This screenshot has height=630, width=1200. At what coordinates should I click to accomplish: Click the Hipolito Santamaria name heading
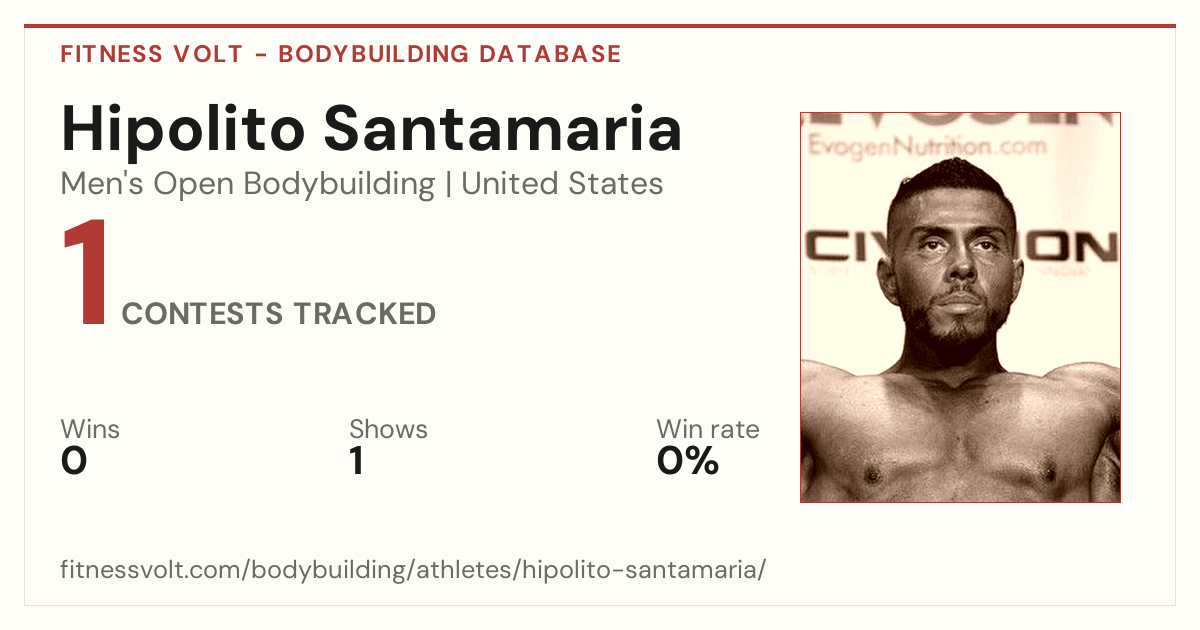tap(371, 129)
